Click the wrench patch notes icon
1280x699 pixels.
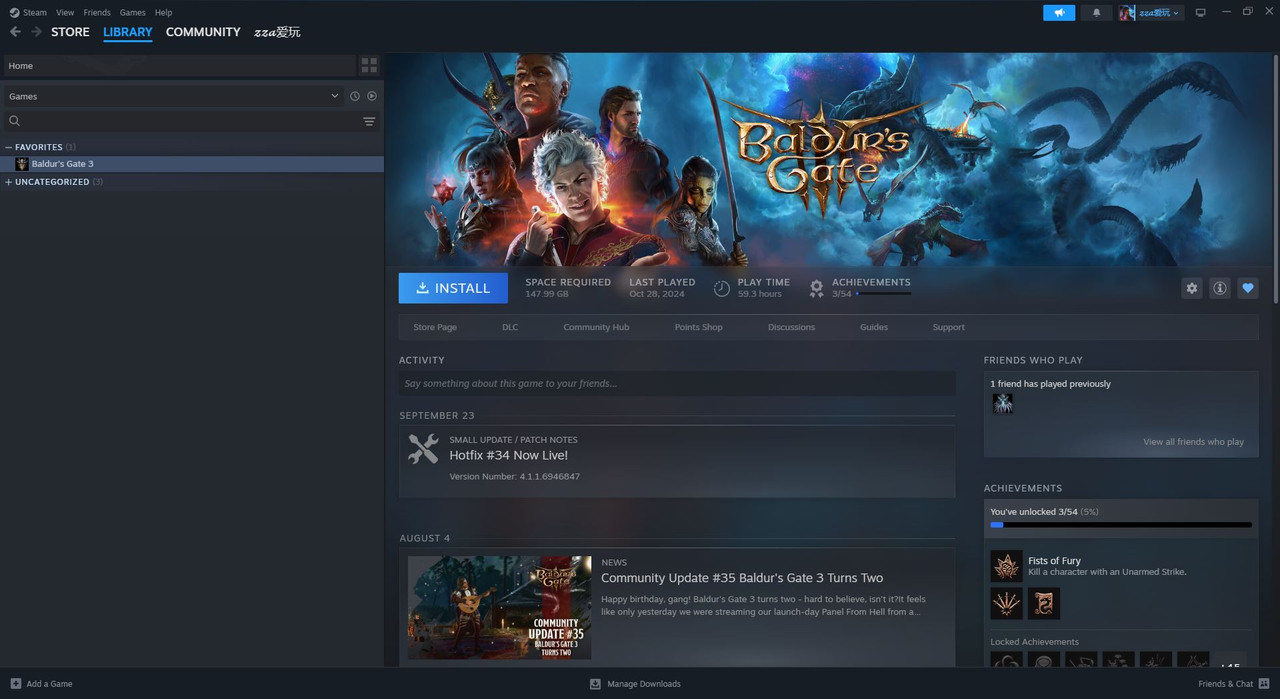[x=423, y=449]
